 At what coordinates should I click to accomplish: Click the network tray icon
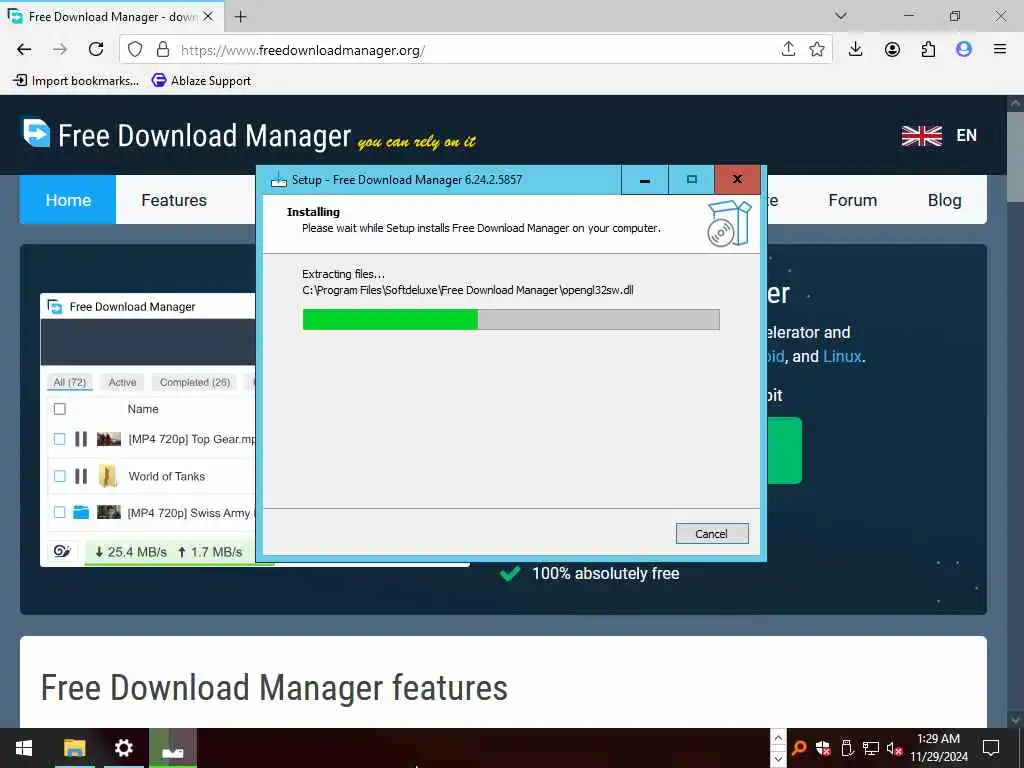click(x=870, y=748)
